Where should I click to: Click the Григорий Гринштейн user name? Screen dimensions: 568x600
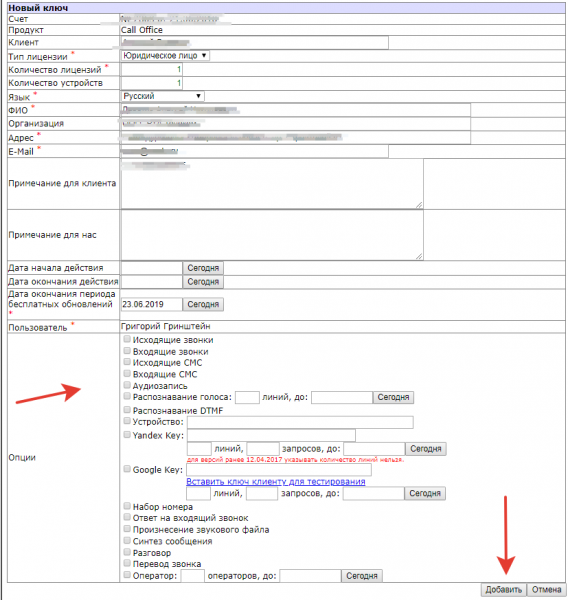pos(165,326)
